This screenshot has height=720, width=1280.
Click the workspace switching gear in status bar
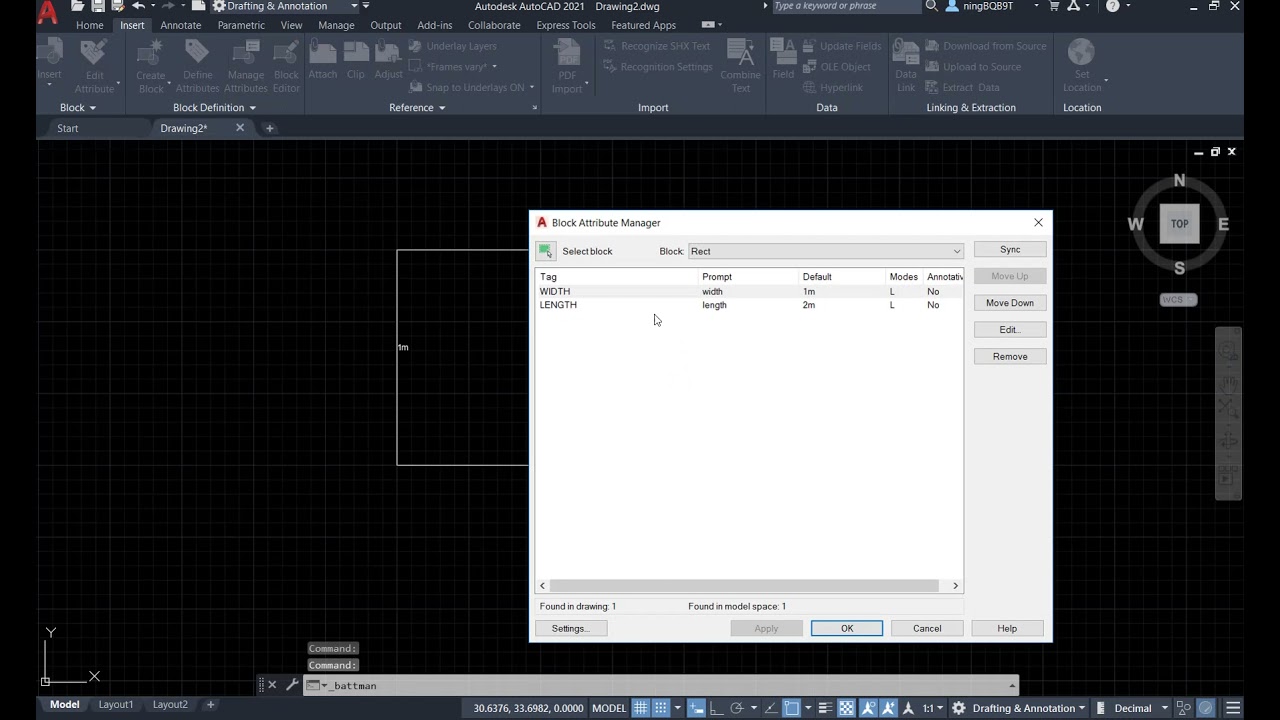(959, 708)
